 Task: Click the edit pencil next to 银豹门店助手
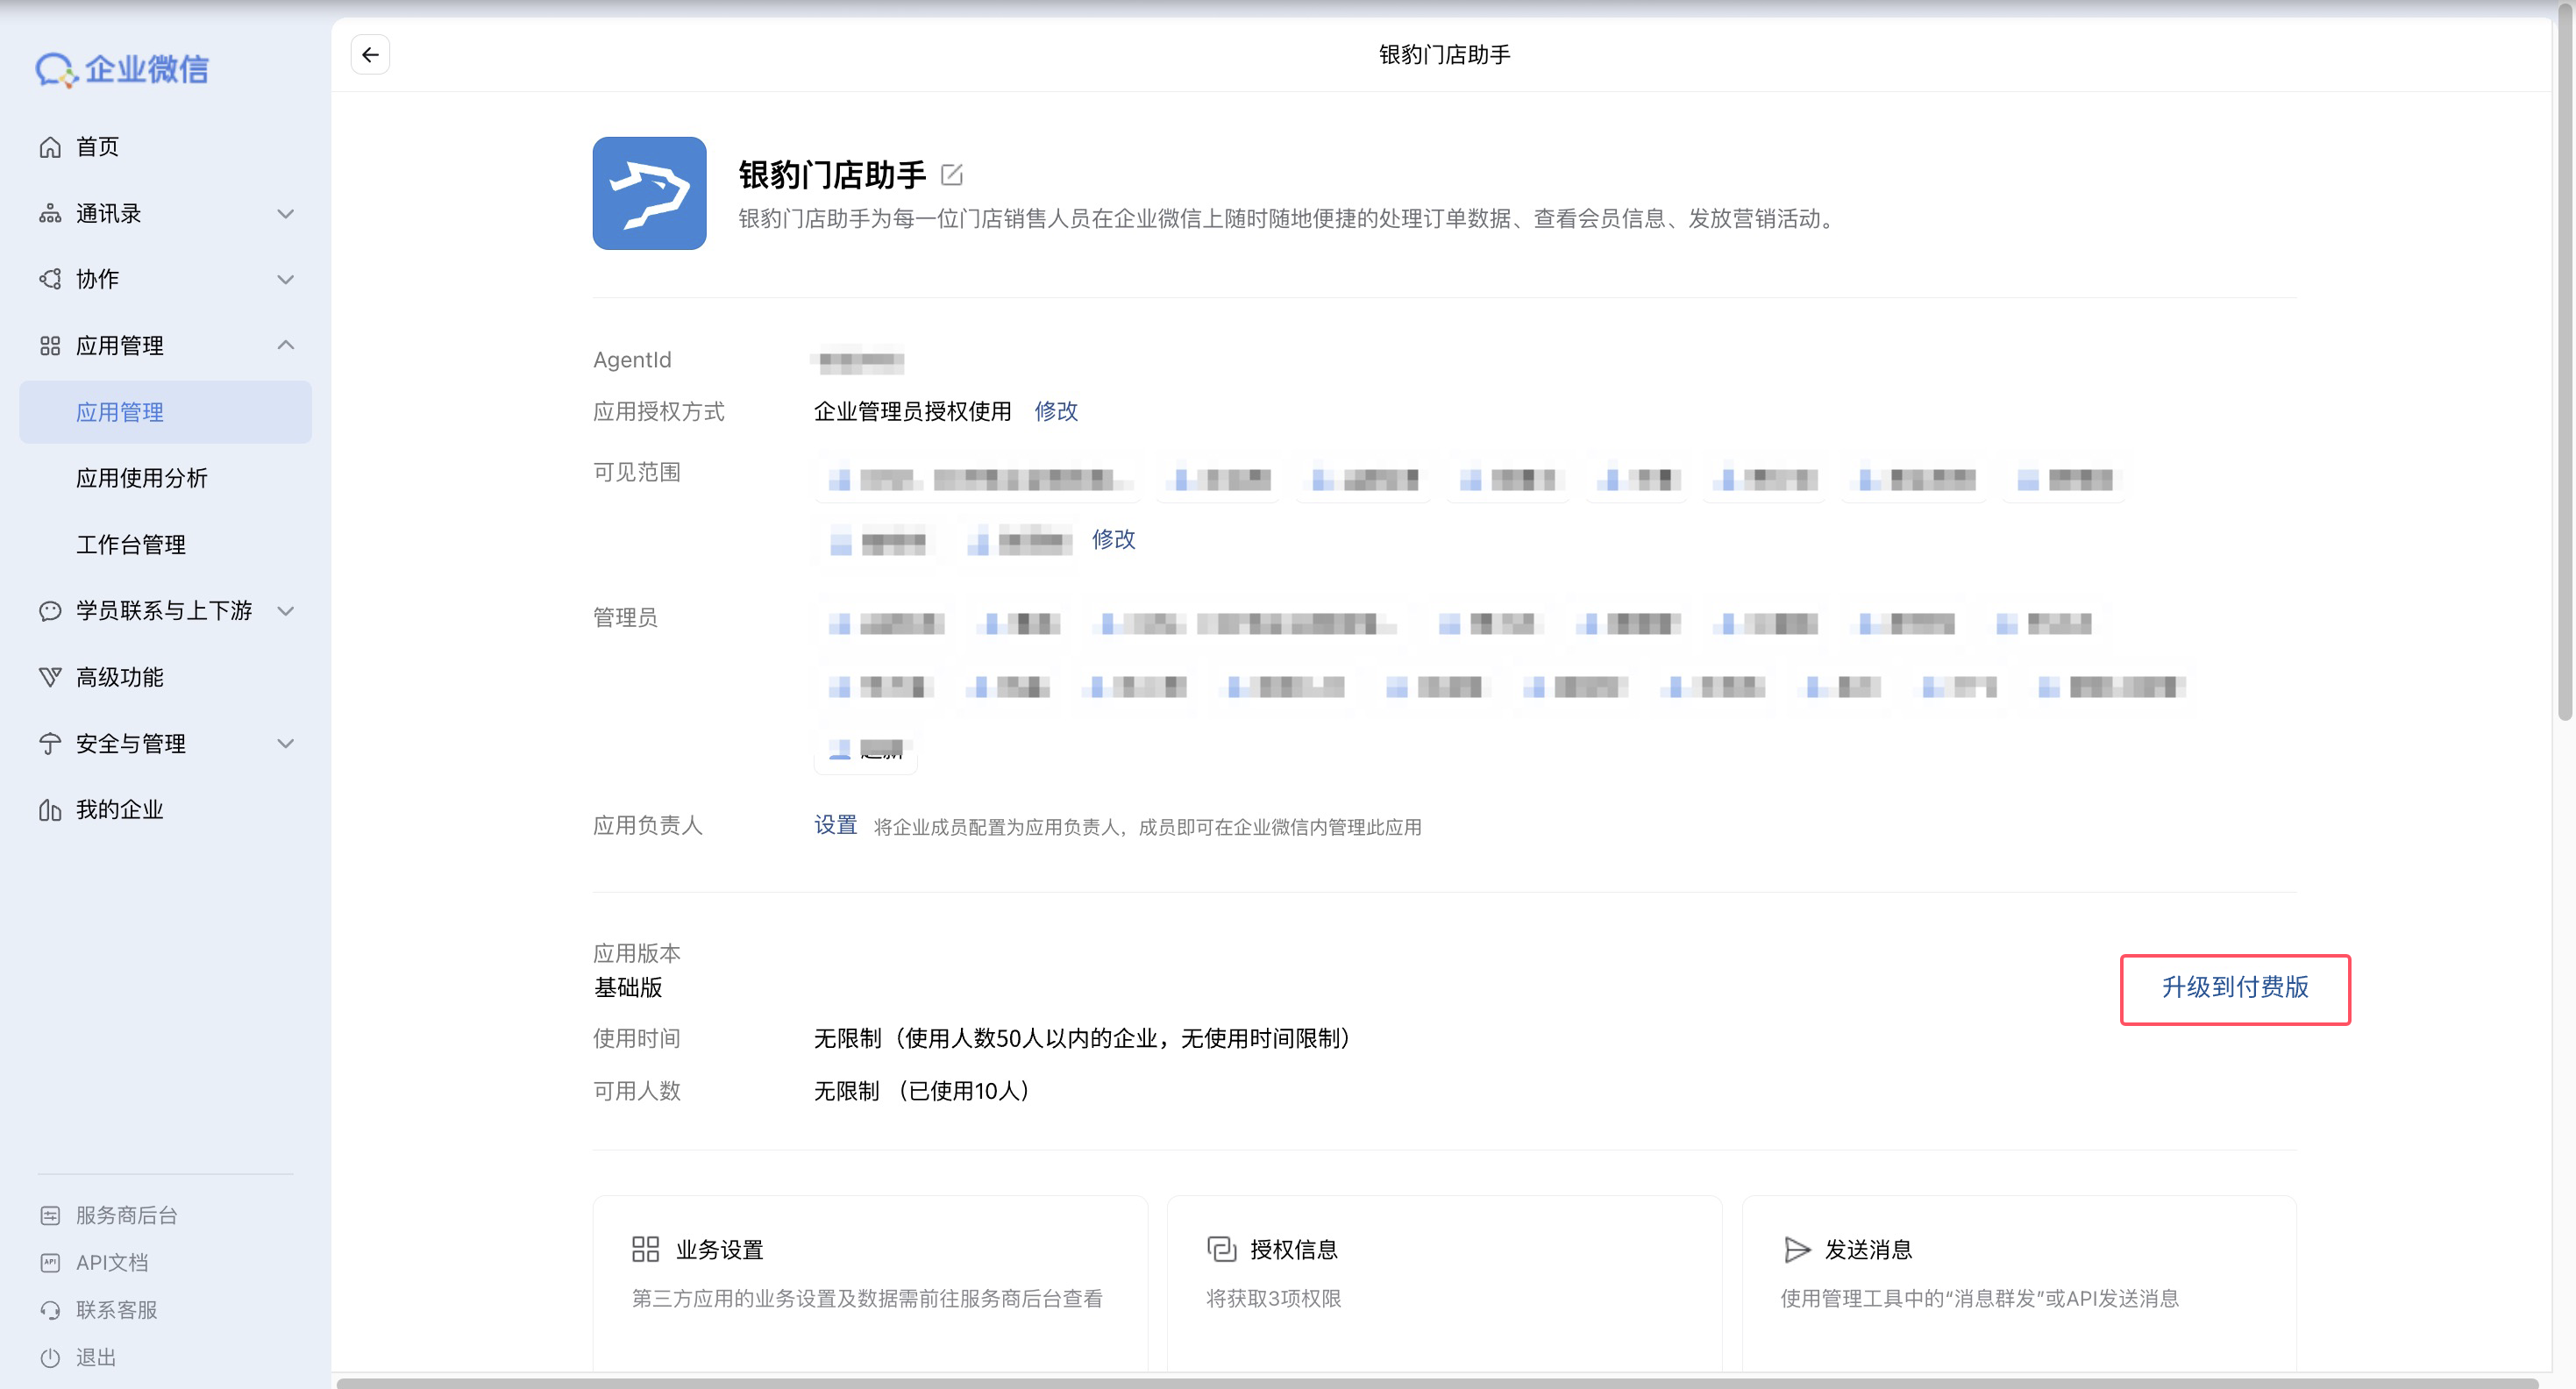[x=952, y=175]
